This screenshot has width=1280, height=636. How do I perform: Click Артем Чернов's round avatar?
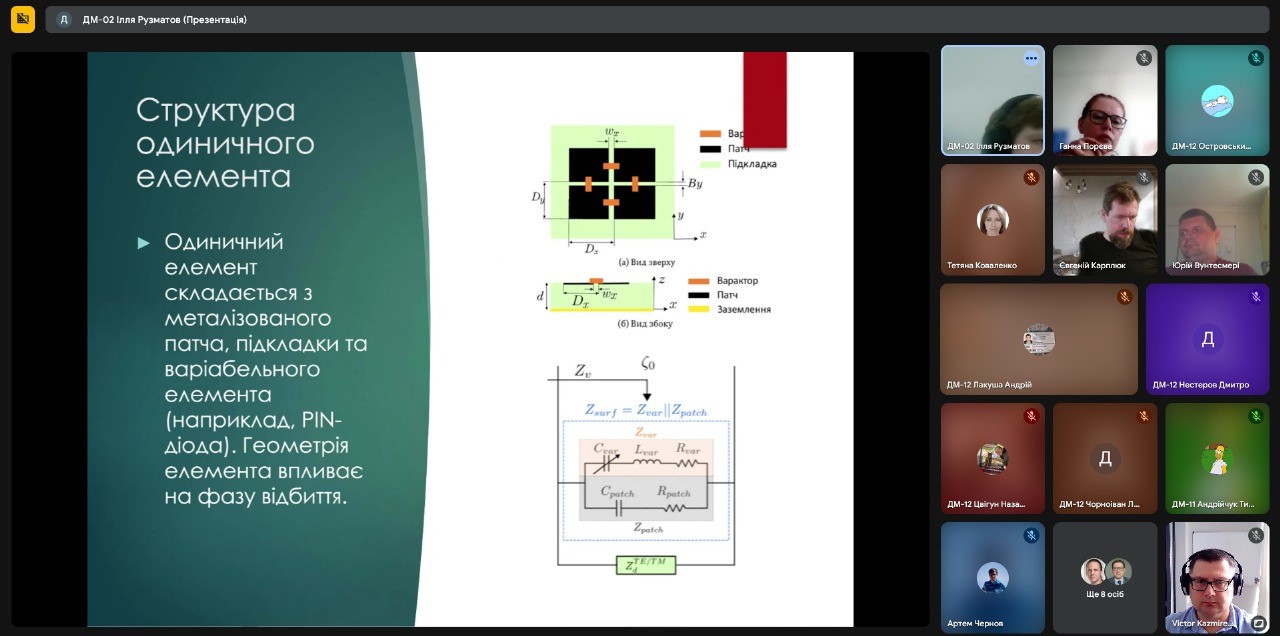993,577
